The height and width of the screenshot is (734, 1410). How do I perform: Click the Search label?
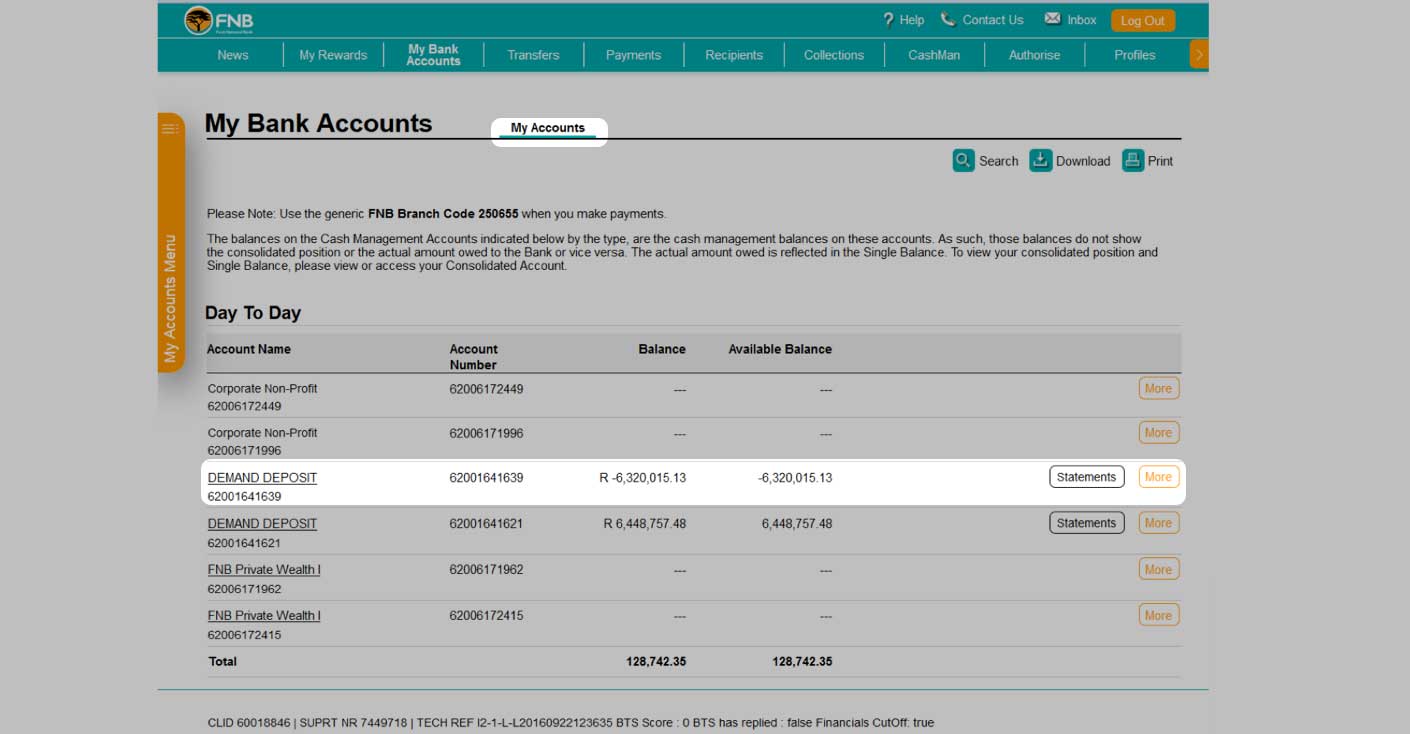998,161
